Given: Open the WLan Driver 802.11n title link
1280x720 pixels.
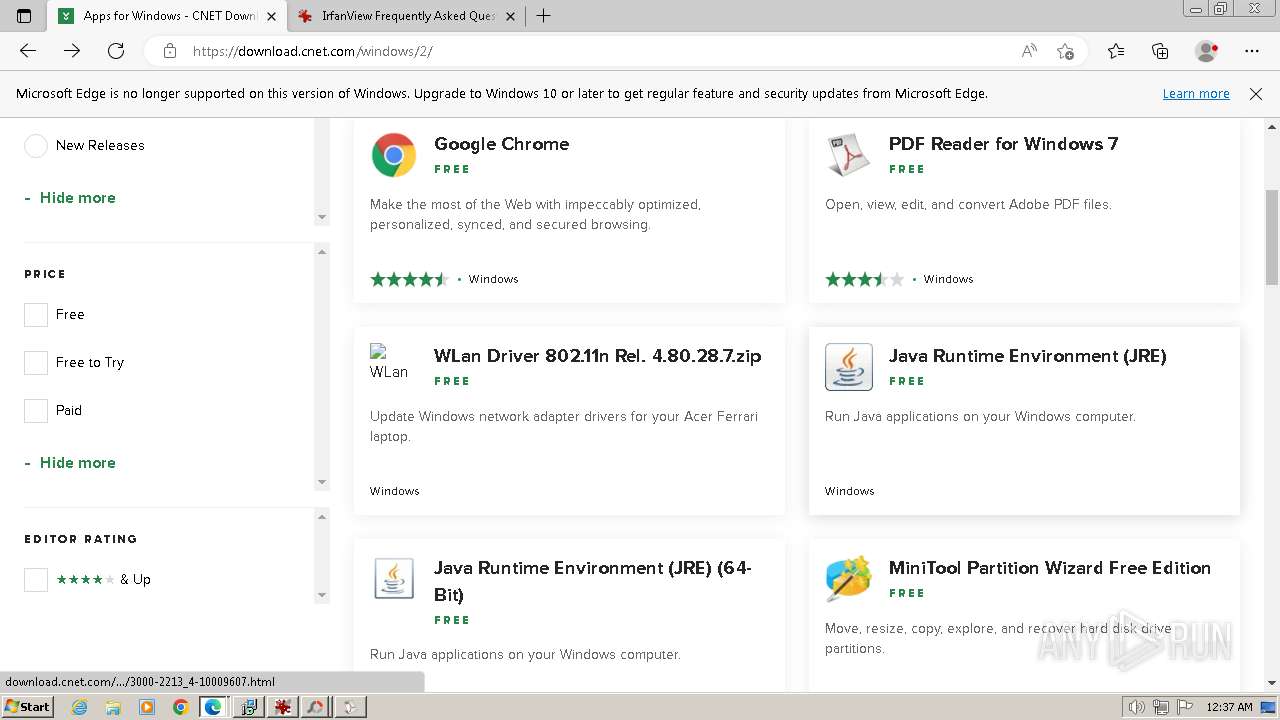Looking at the screenshot, I should 597,356.
